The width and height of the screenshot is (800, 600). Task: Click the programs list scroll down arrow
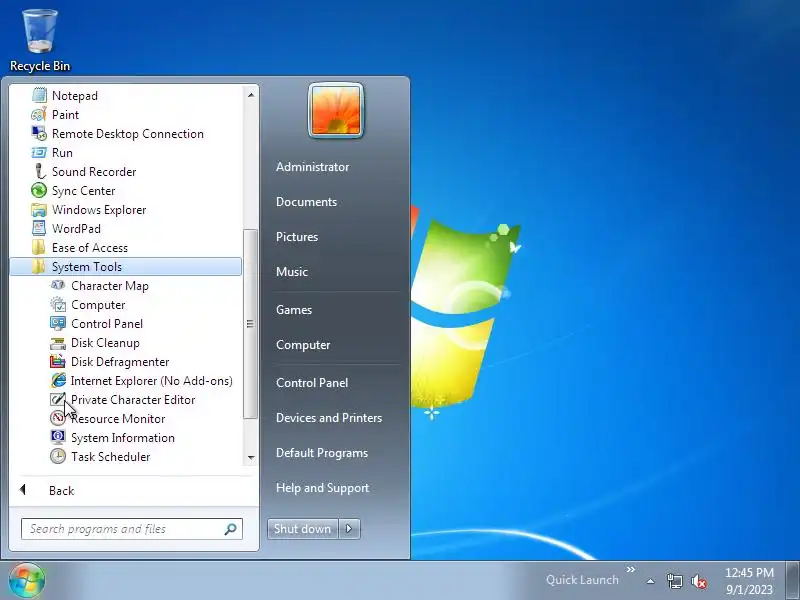click(251, 458)
